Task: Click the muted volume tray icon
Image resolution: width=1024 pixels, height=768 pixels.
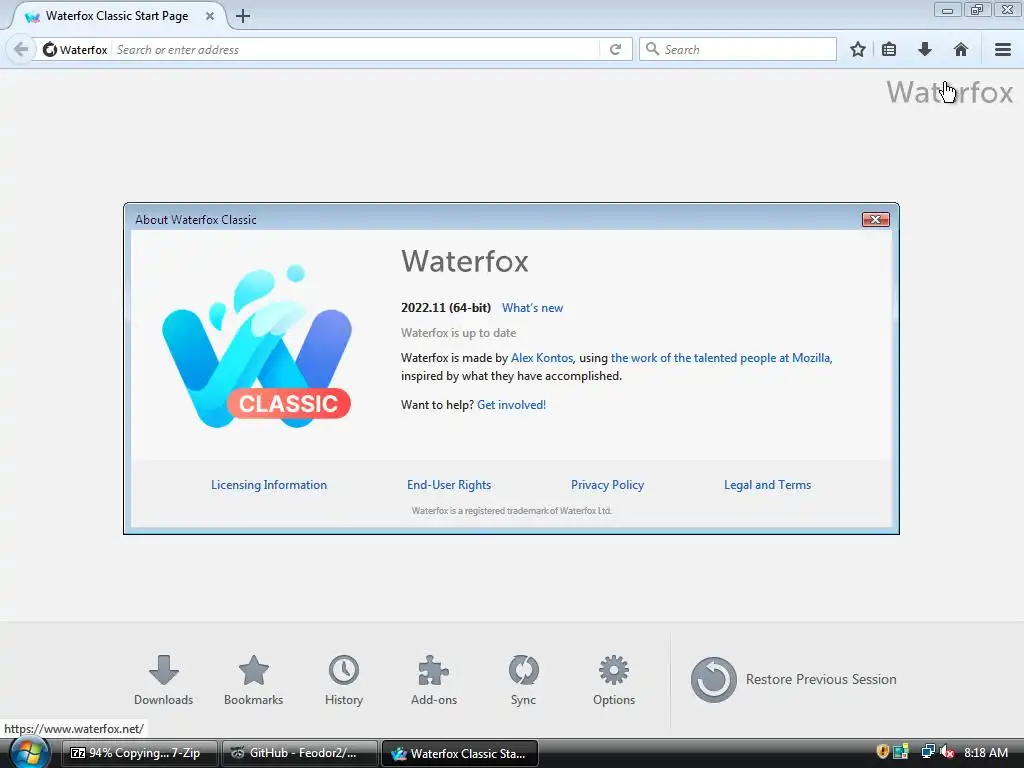Action: 947,752
